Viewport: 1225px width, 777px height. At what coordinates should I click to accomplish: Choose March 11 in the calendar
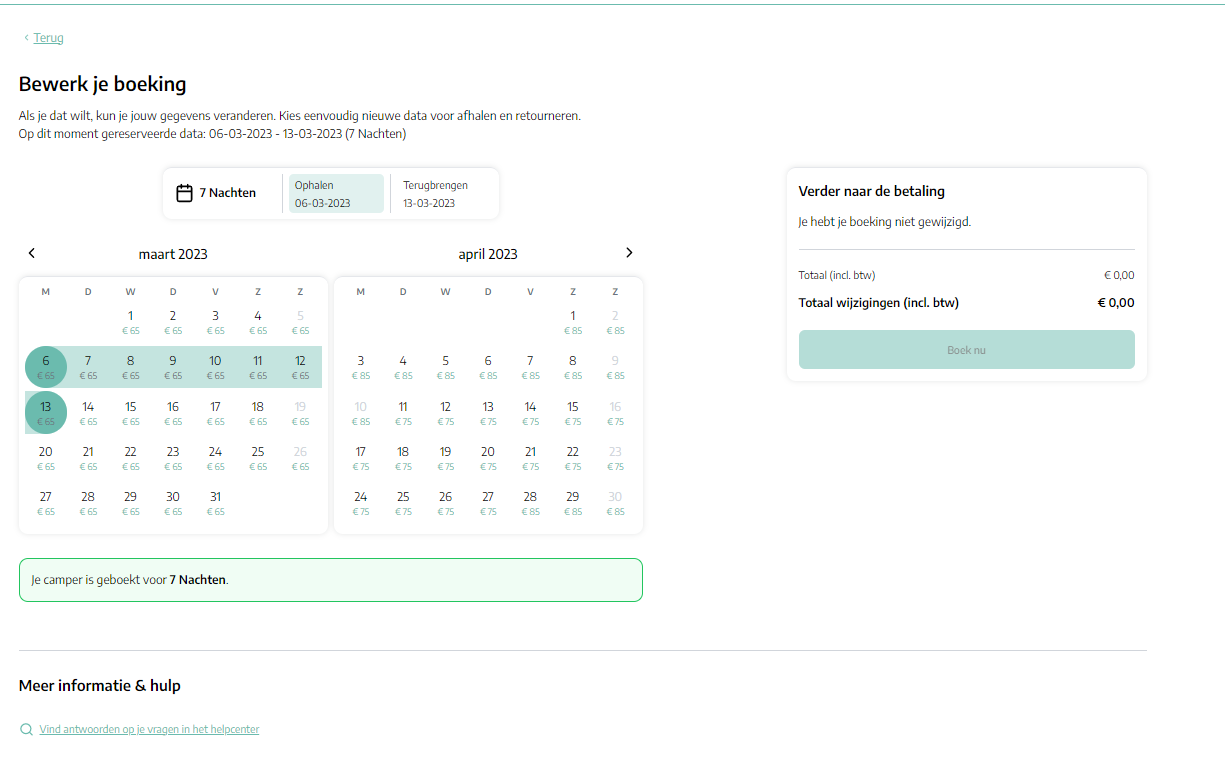coord(258,367)
